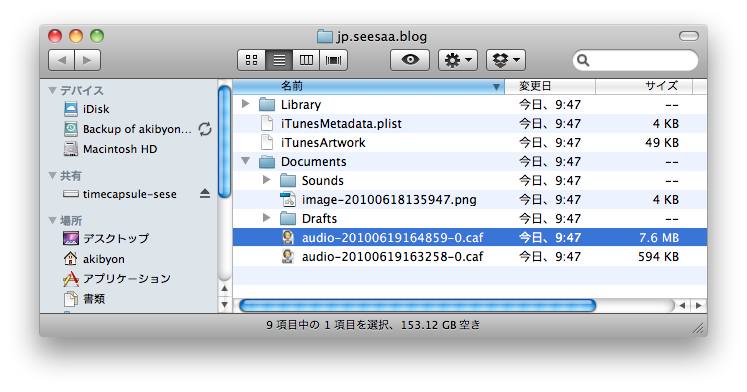Screen dimensions: 747x392
Task: Open the Dropbox toolbar menu
Action: point(506,60)
